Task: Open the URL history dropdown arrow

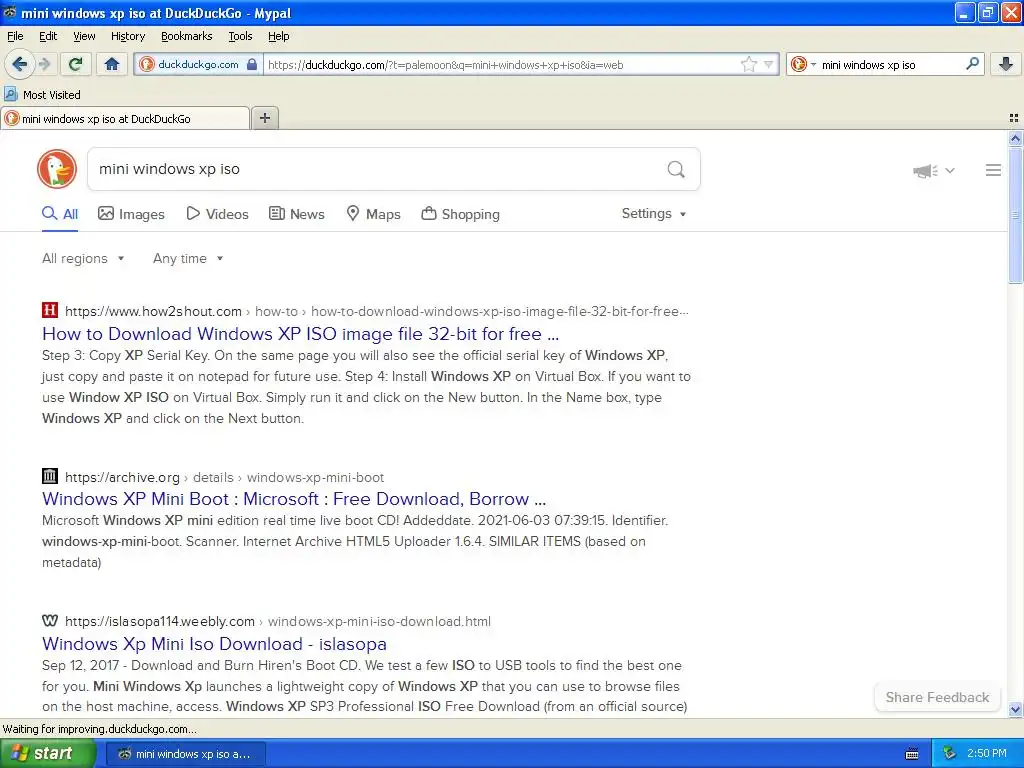Action: tap(769, 64)
